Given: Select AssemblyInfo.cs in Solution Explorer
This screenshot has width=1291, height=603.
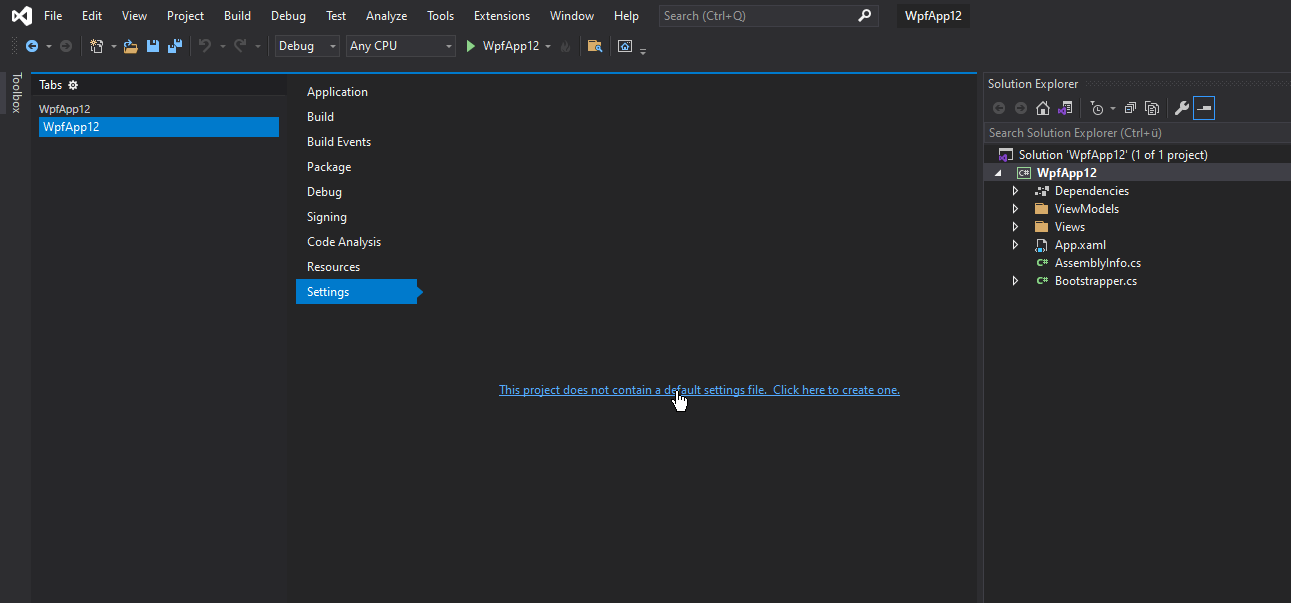Looking at the screenshot, I should click(x=1097, y=263).
